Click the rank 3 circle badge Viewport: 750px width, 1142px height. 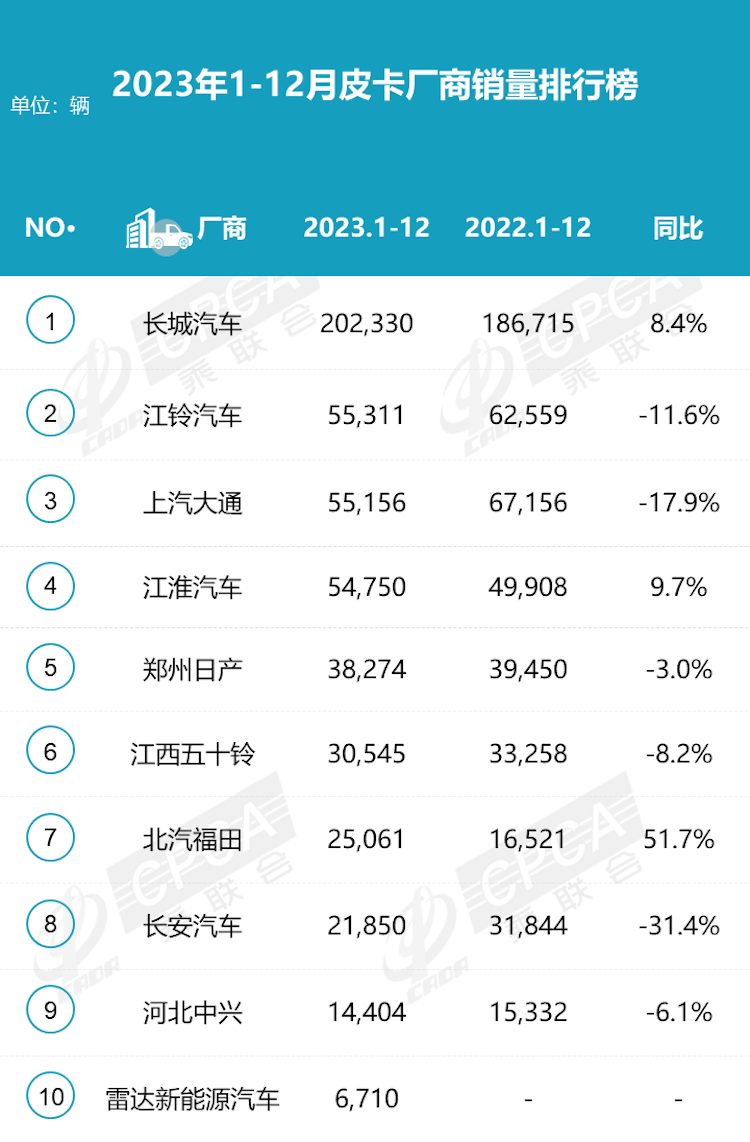[50, 499]
